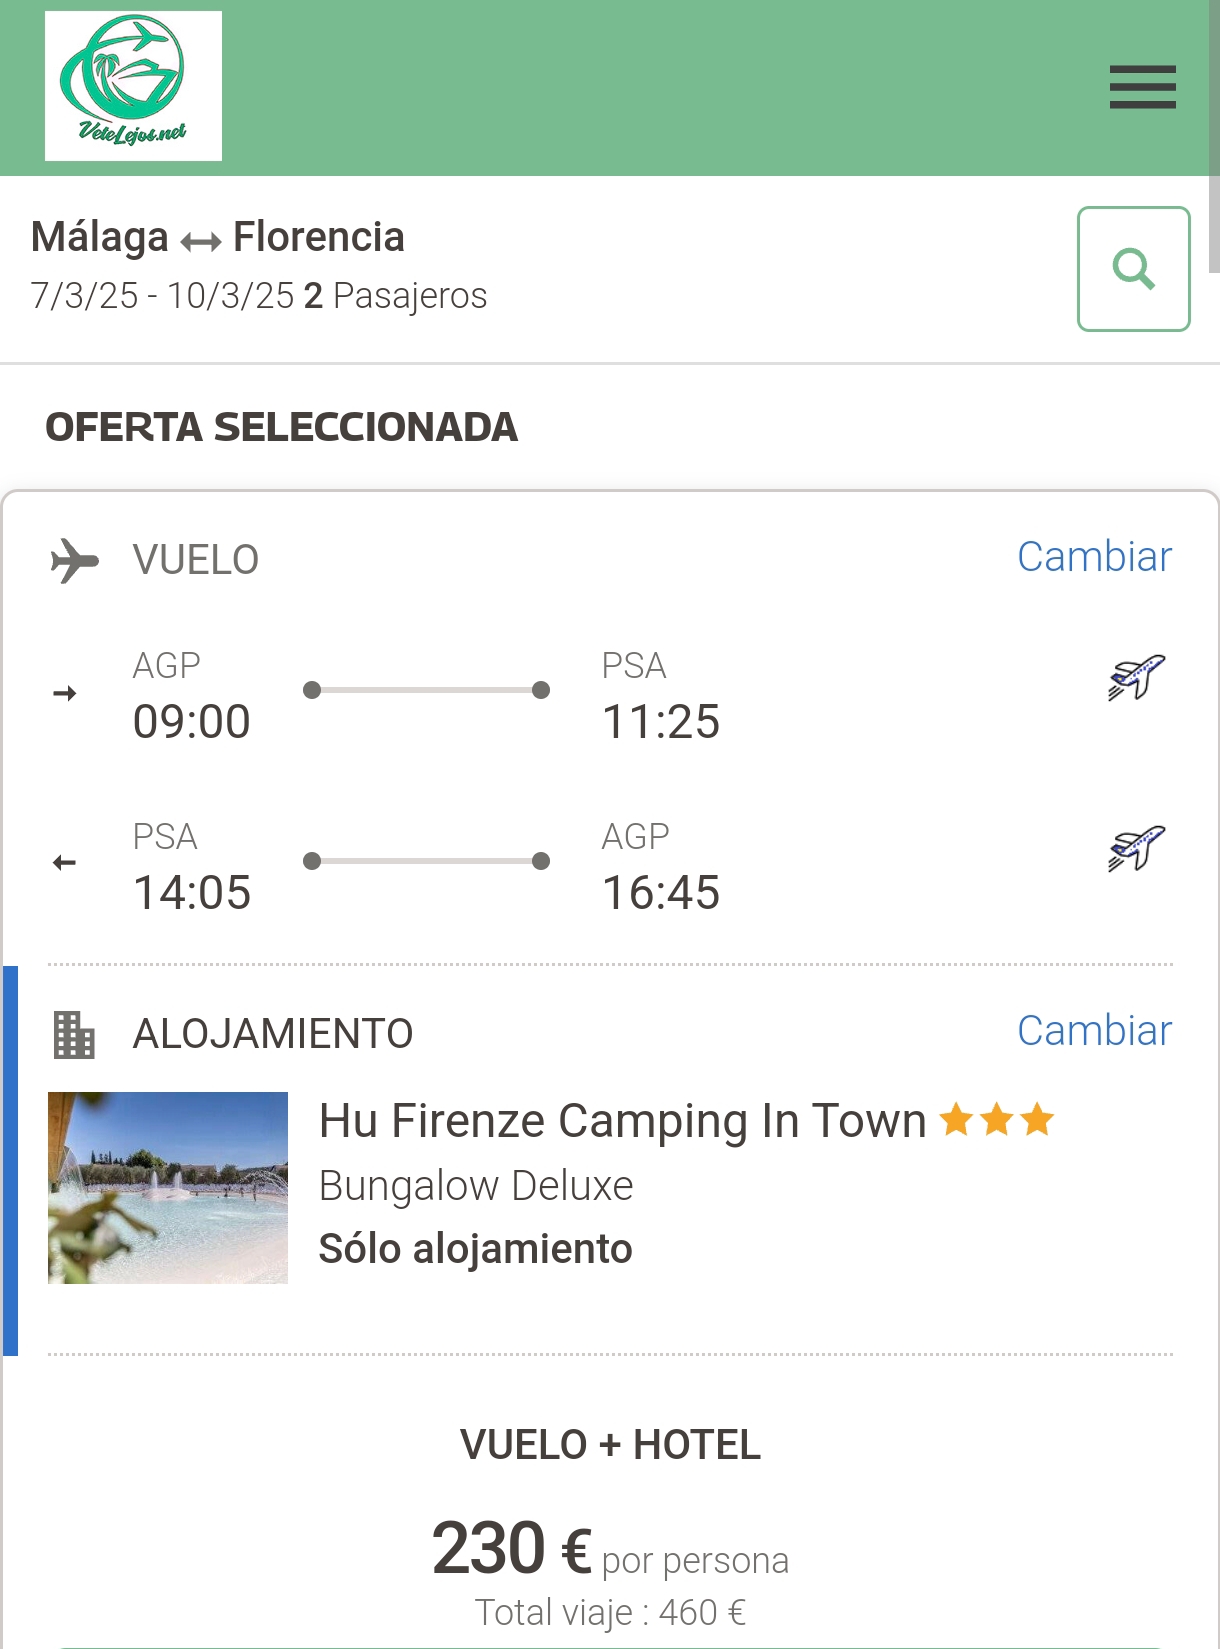Click the outbound right arrow icon
Screen dimensions: 1220x1649
(x=65, y=693)
